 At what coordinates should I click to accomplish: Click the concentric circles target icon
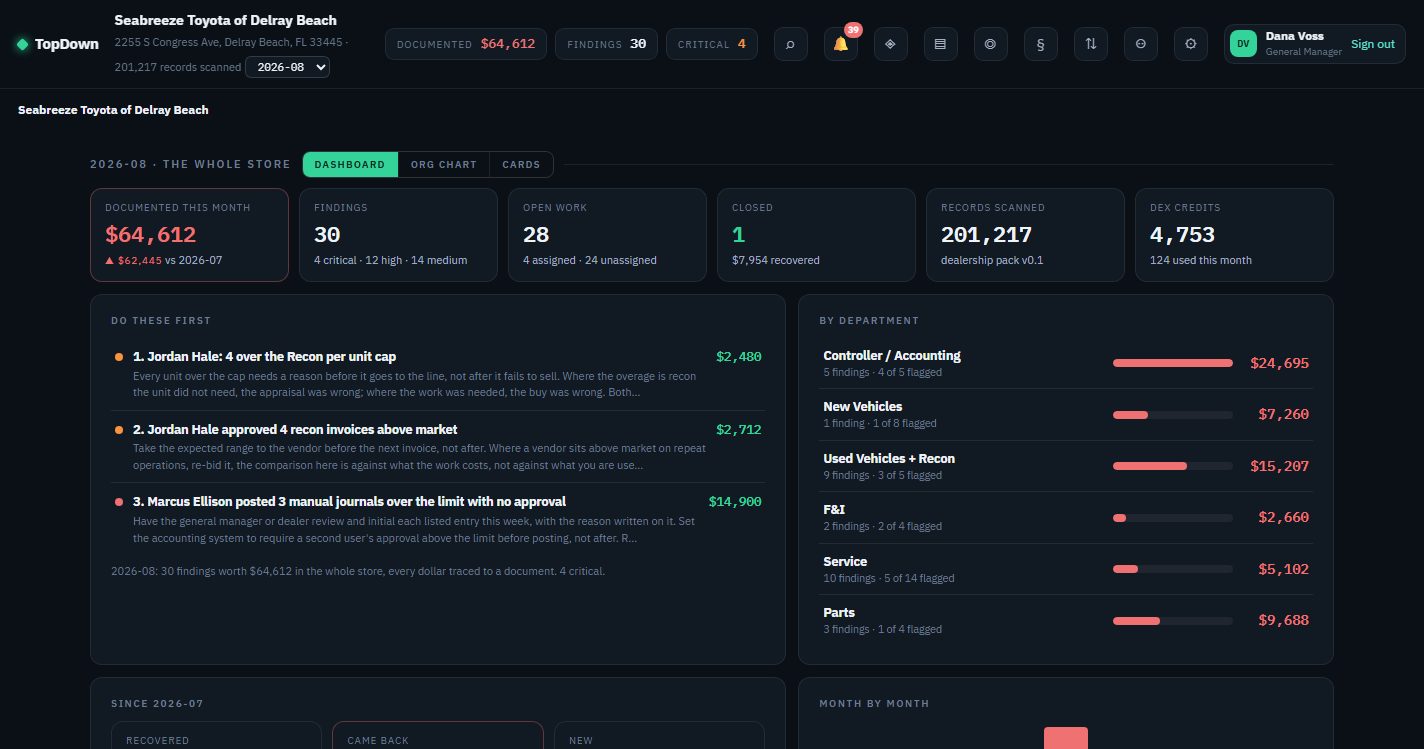tap(990, 44)
